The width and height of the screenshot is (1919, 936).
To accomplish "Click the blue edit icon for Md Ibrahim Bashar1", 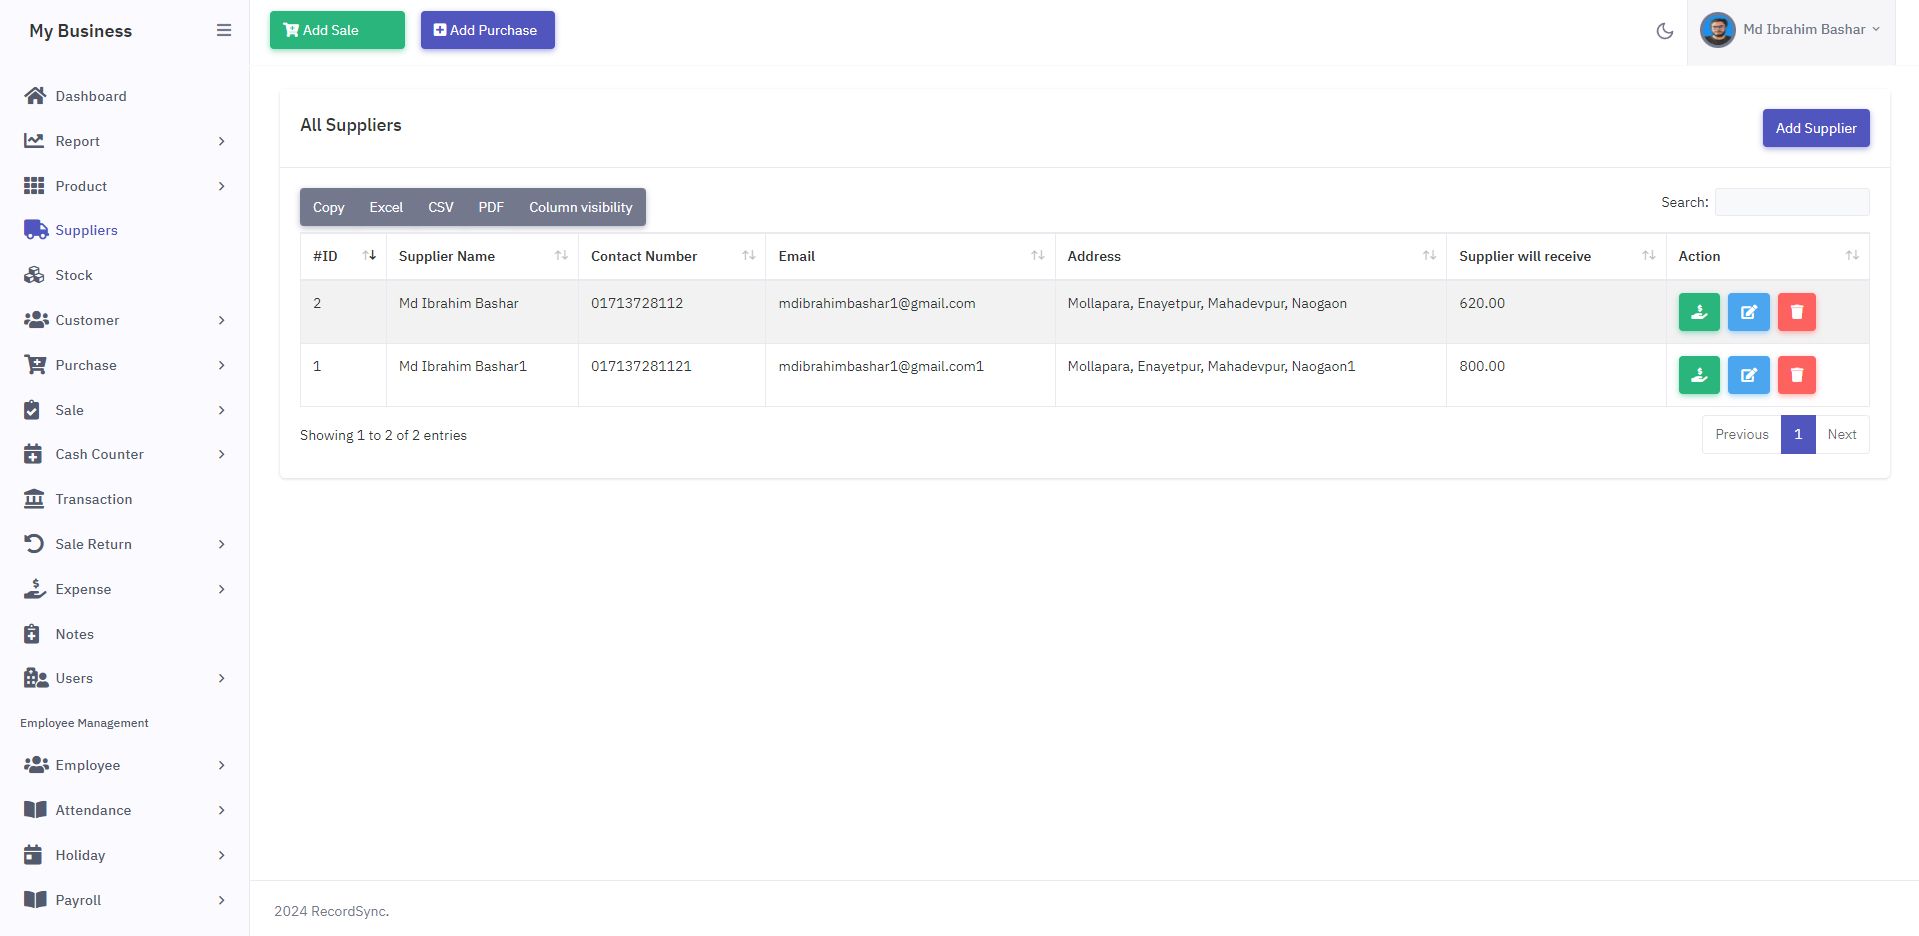I will coord(1748,375).
